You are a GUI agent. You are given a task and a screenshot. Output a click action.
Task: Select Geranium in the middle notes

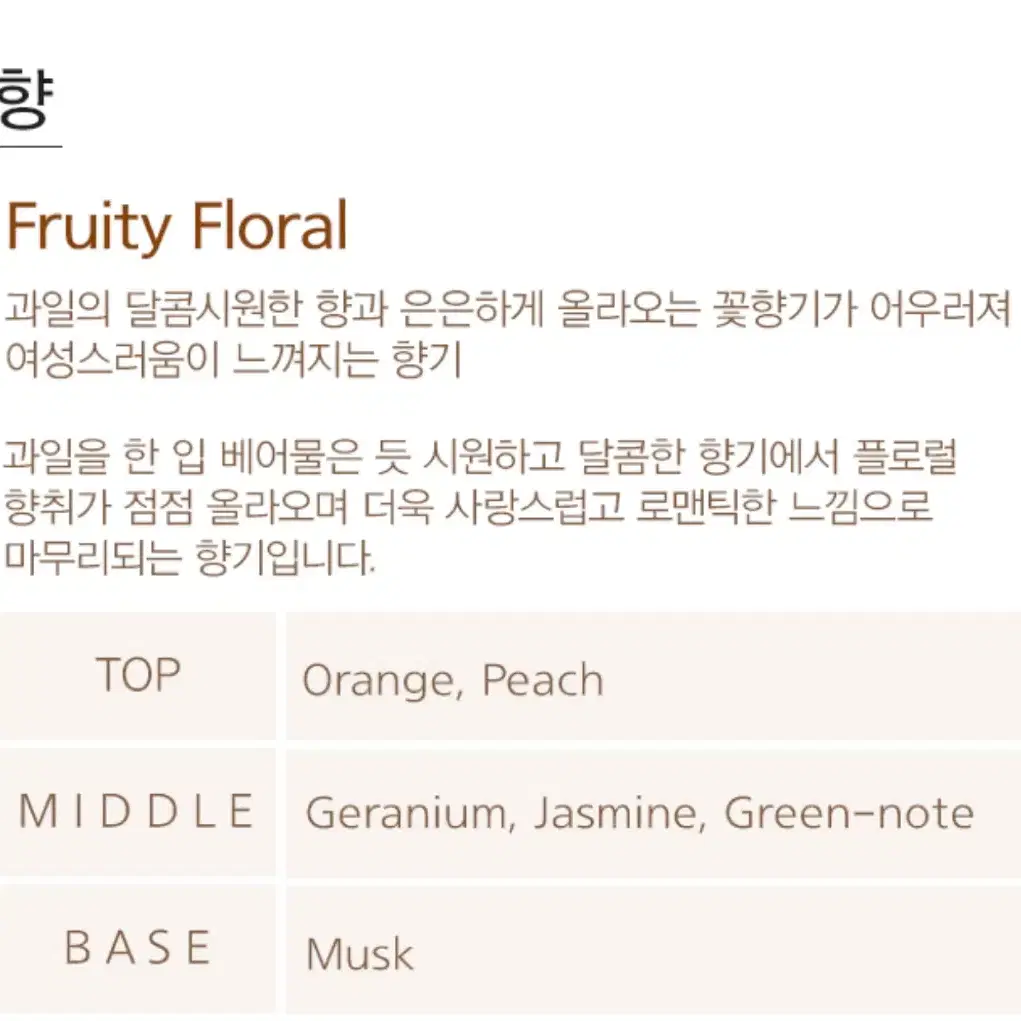pos(409,814)
